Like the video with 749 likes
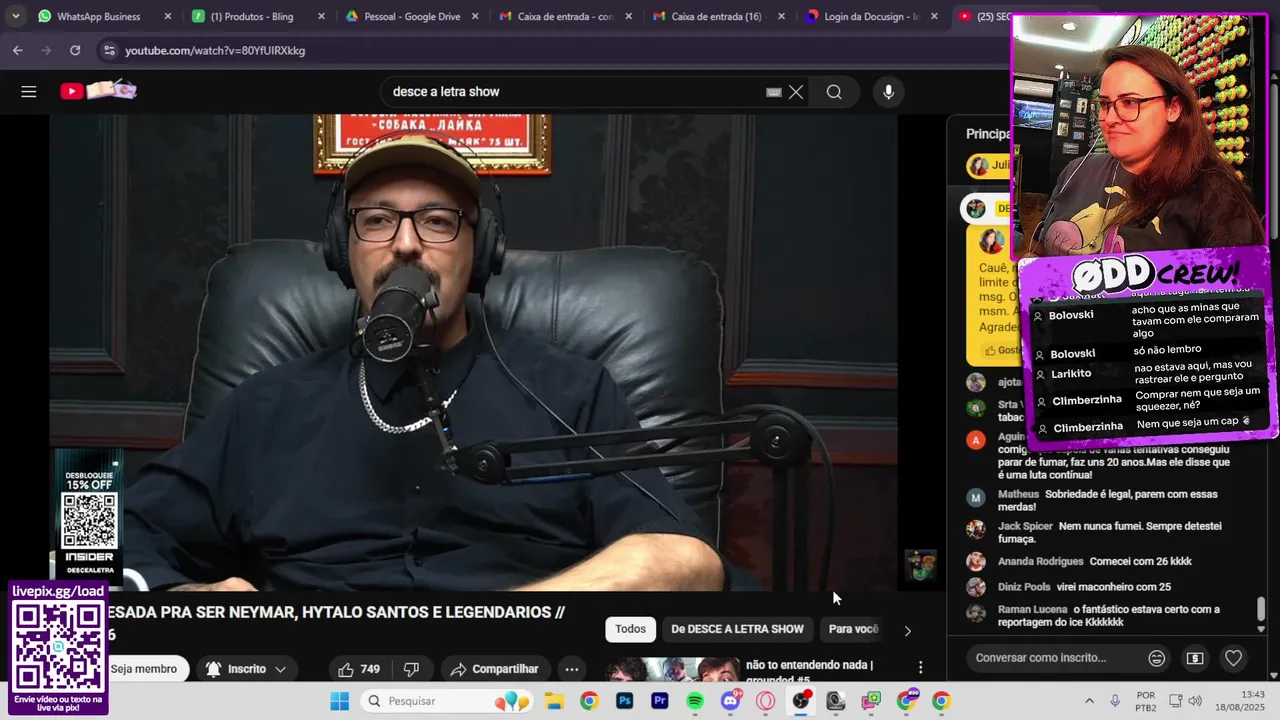The image size is (1280, 720). tap(359, 669)
